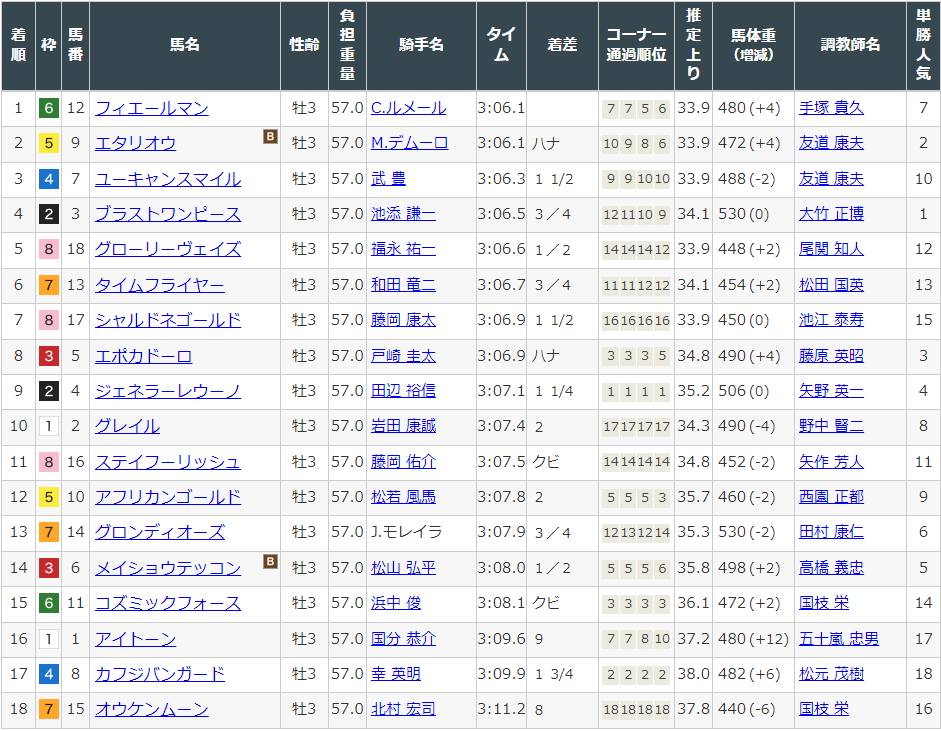Open trainer 大竹 正博 profile
The height and width of the screenshot is (731, 941).
(831, 214)
